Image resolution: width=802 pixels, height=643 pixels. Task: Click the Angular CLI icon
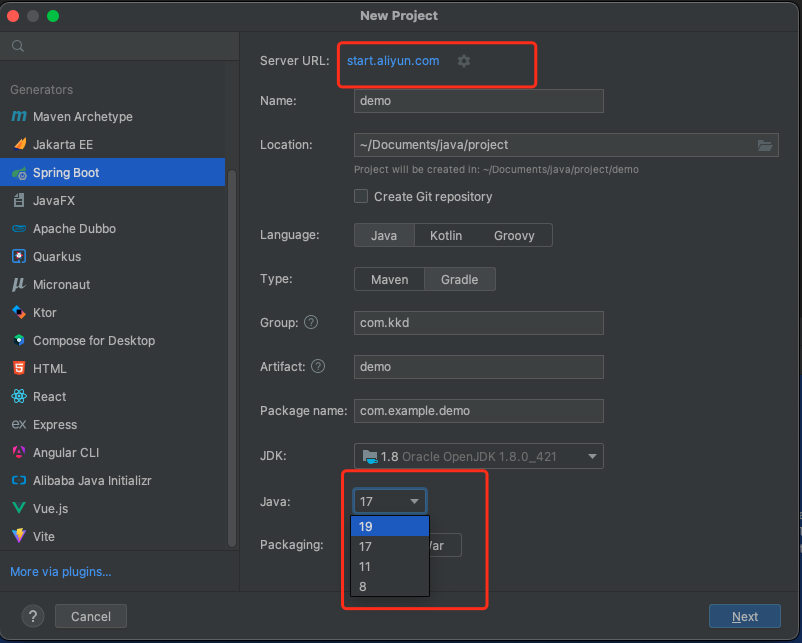click(19, 452)
